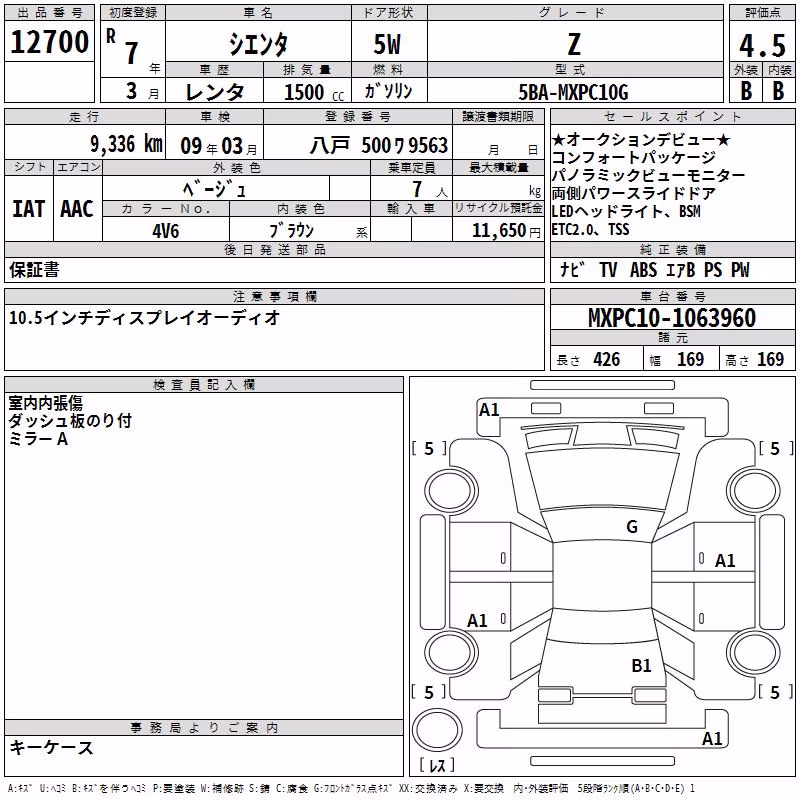Click the A1 mark on the left rear door
The image size is (800, 800).
478,621
